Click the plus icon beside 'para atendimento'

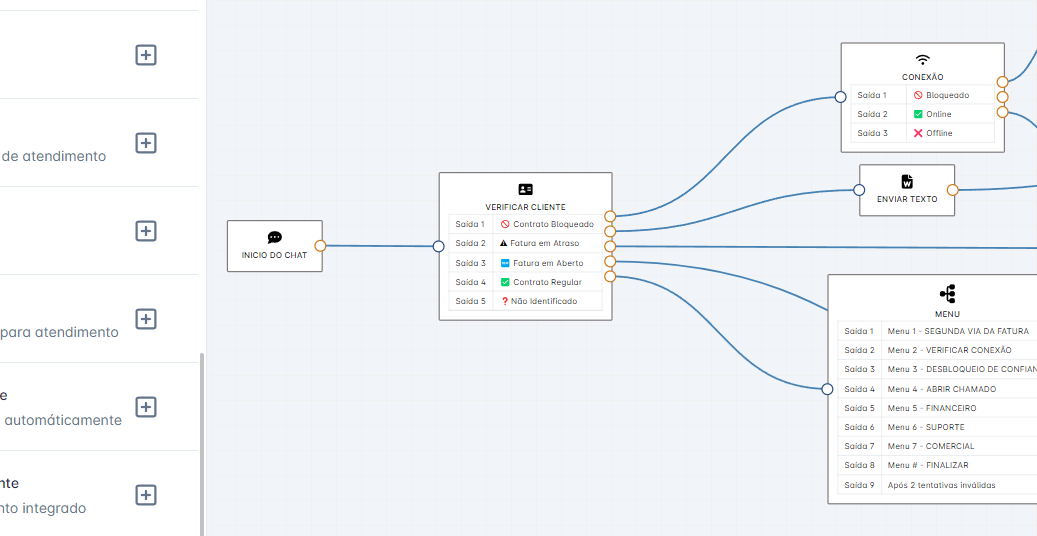tap(146, 319)
